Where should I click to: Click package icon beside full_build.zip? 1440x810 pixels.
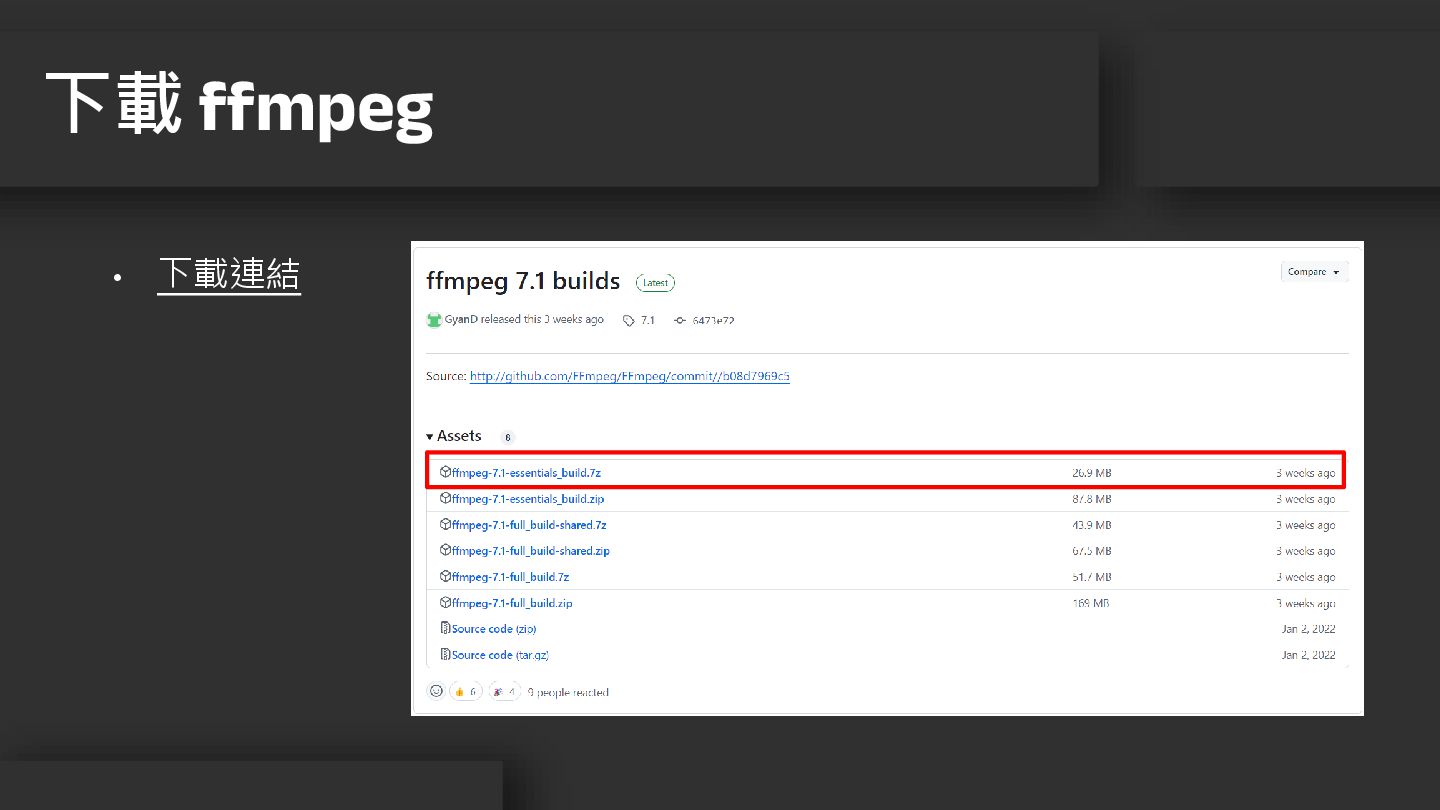coord(446,603)
